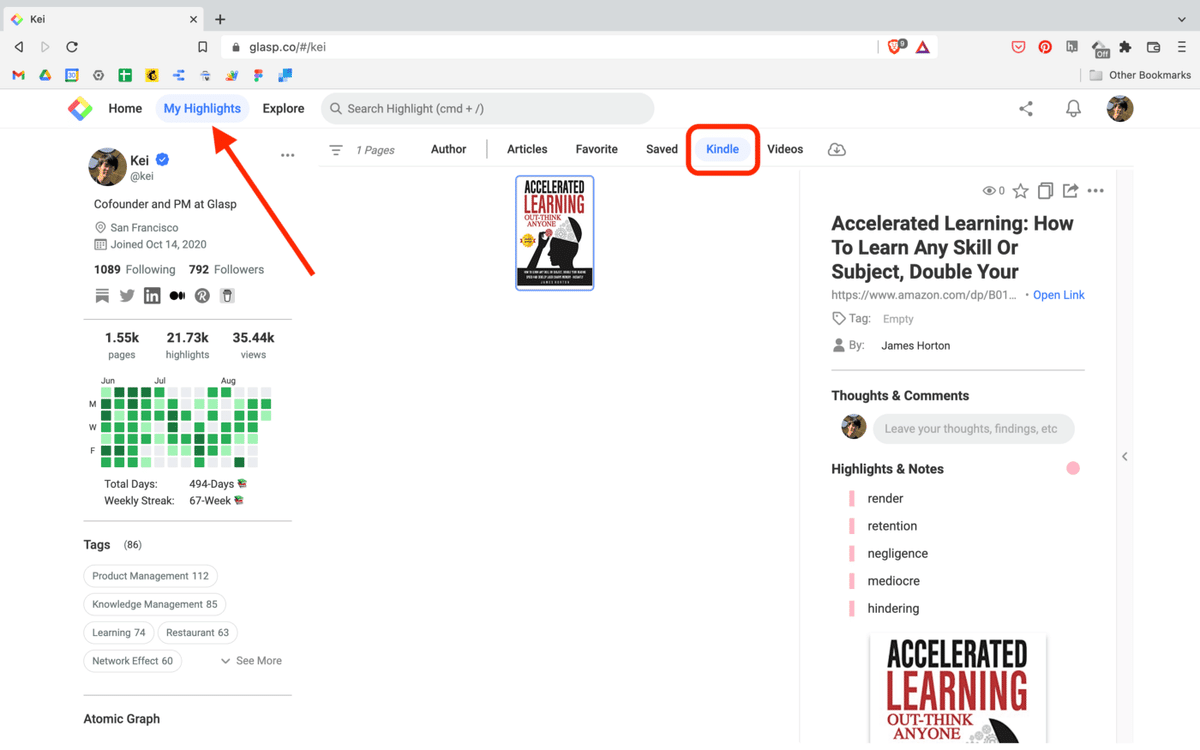The width and height of the screenshot is (1200, 750).
Task: Click the 1089 Following link
Action: tap(134, 269)
